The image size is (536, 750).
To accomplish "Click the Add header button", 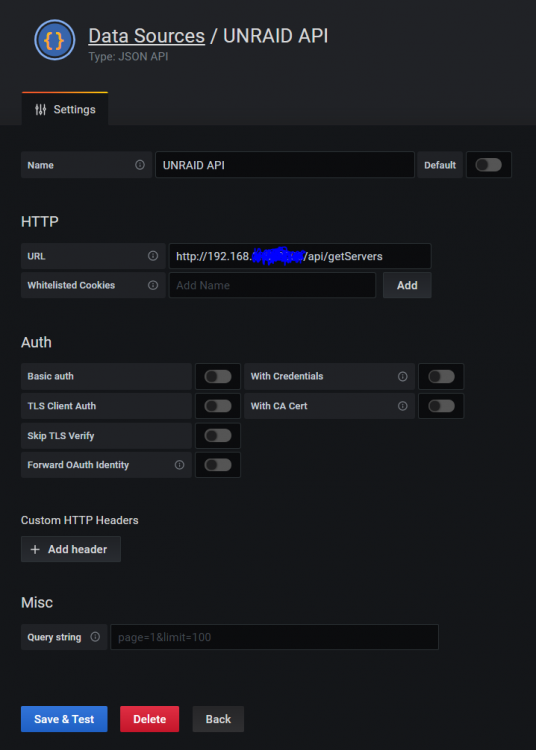I will pos(71,549).
